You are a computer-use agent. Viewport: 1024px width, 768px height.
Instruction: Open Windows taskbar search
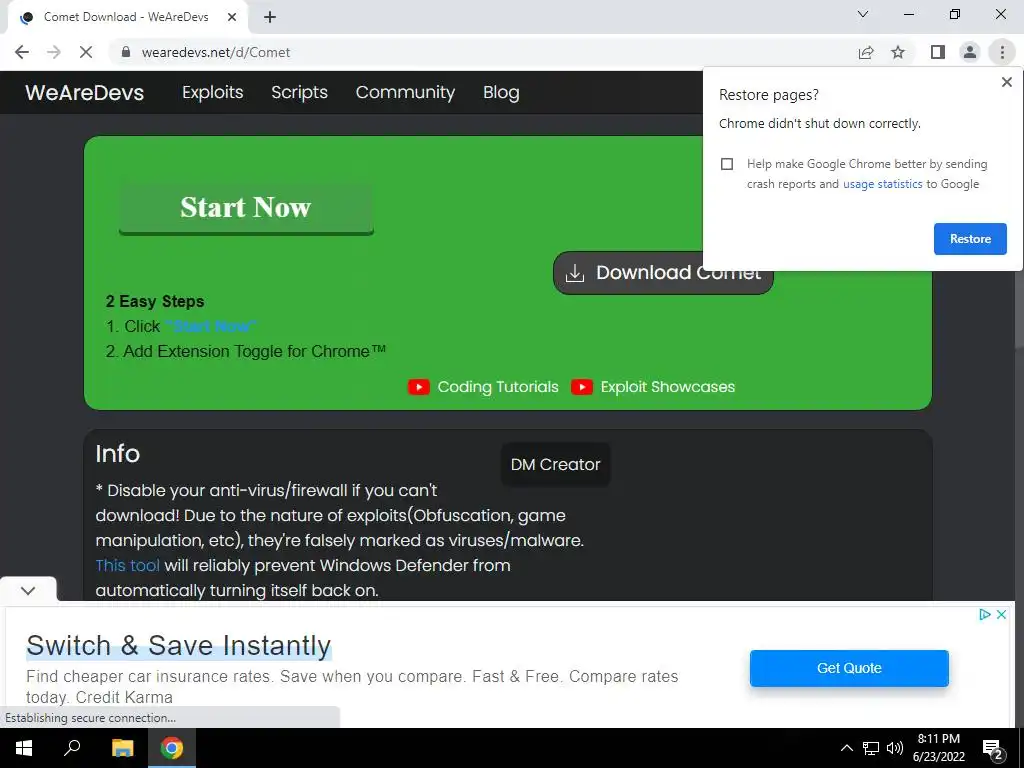pyautogui.click(x=72, y=748)
